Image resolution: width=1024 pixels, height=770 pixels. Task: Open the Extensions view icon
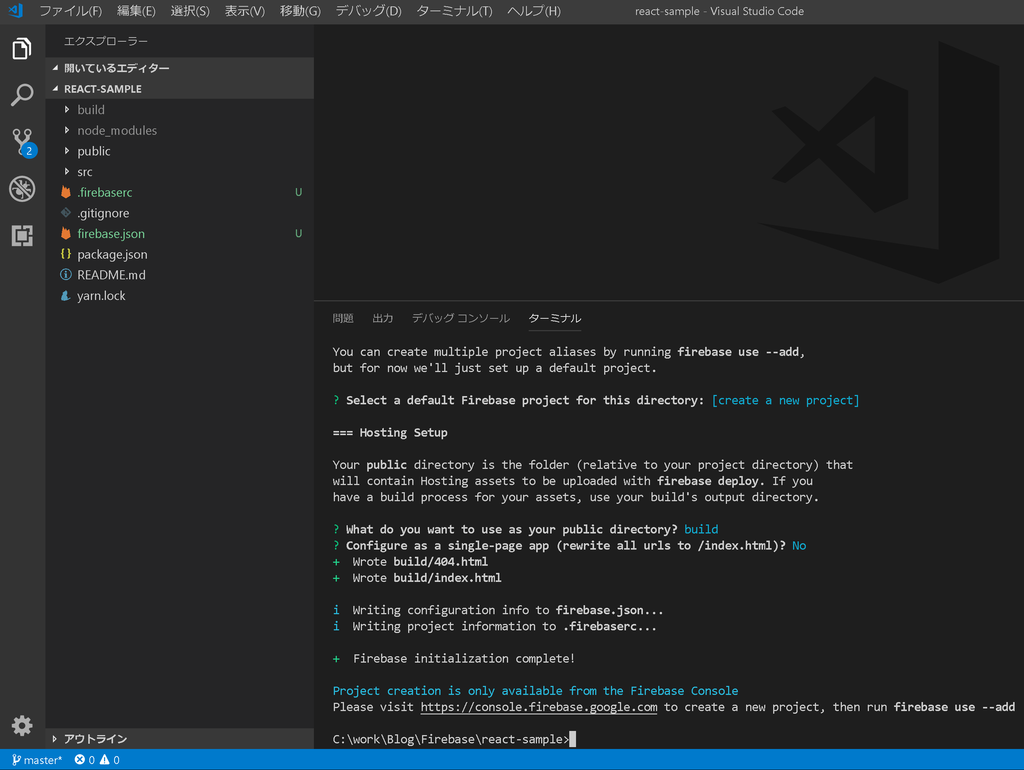[22, 235]
